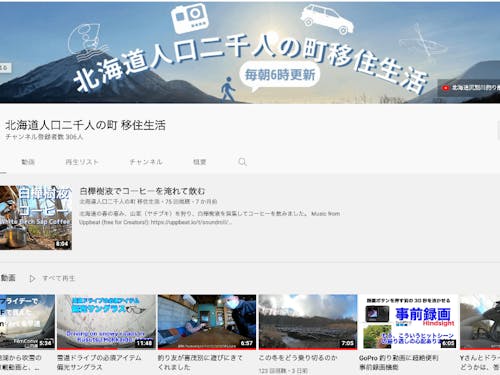Viewport: 500px width, 375px height.
Task: Click the channel search magnifier icon
Action: point(242,162)
